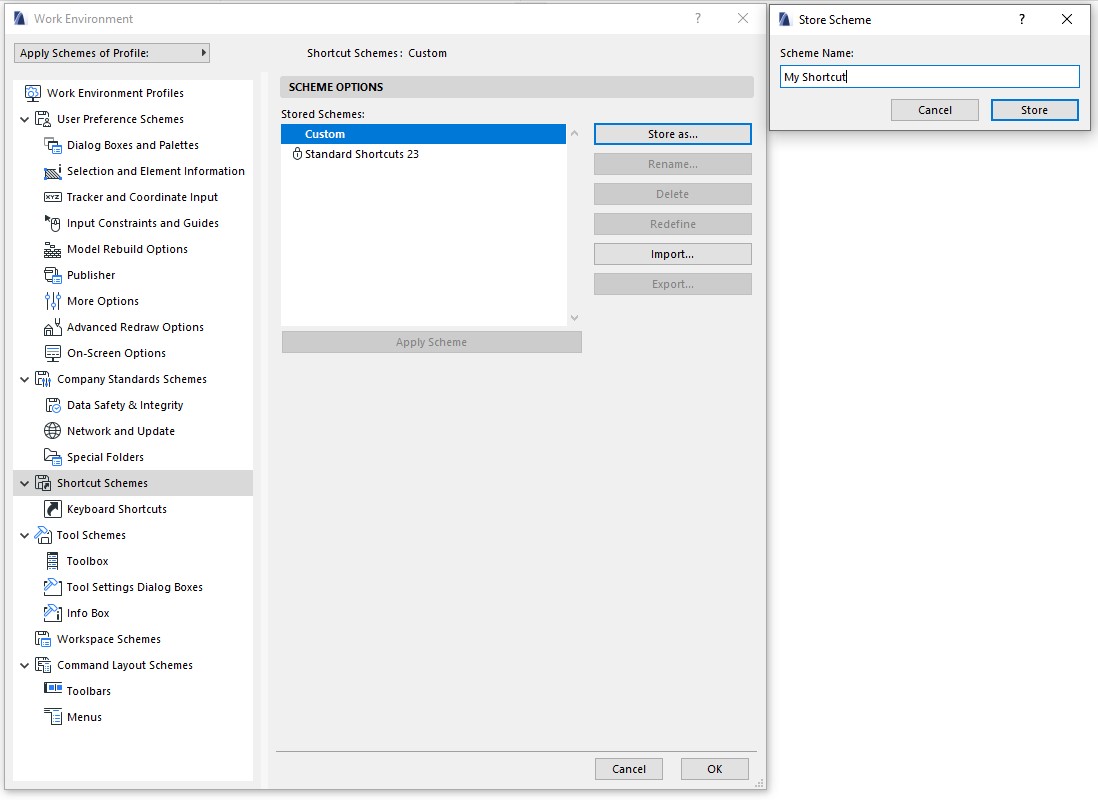Select the Info Box tree item label
The height and width of the screenshot is (800, 1098).
click(x=88, y=613)
